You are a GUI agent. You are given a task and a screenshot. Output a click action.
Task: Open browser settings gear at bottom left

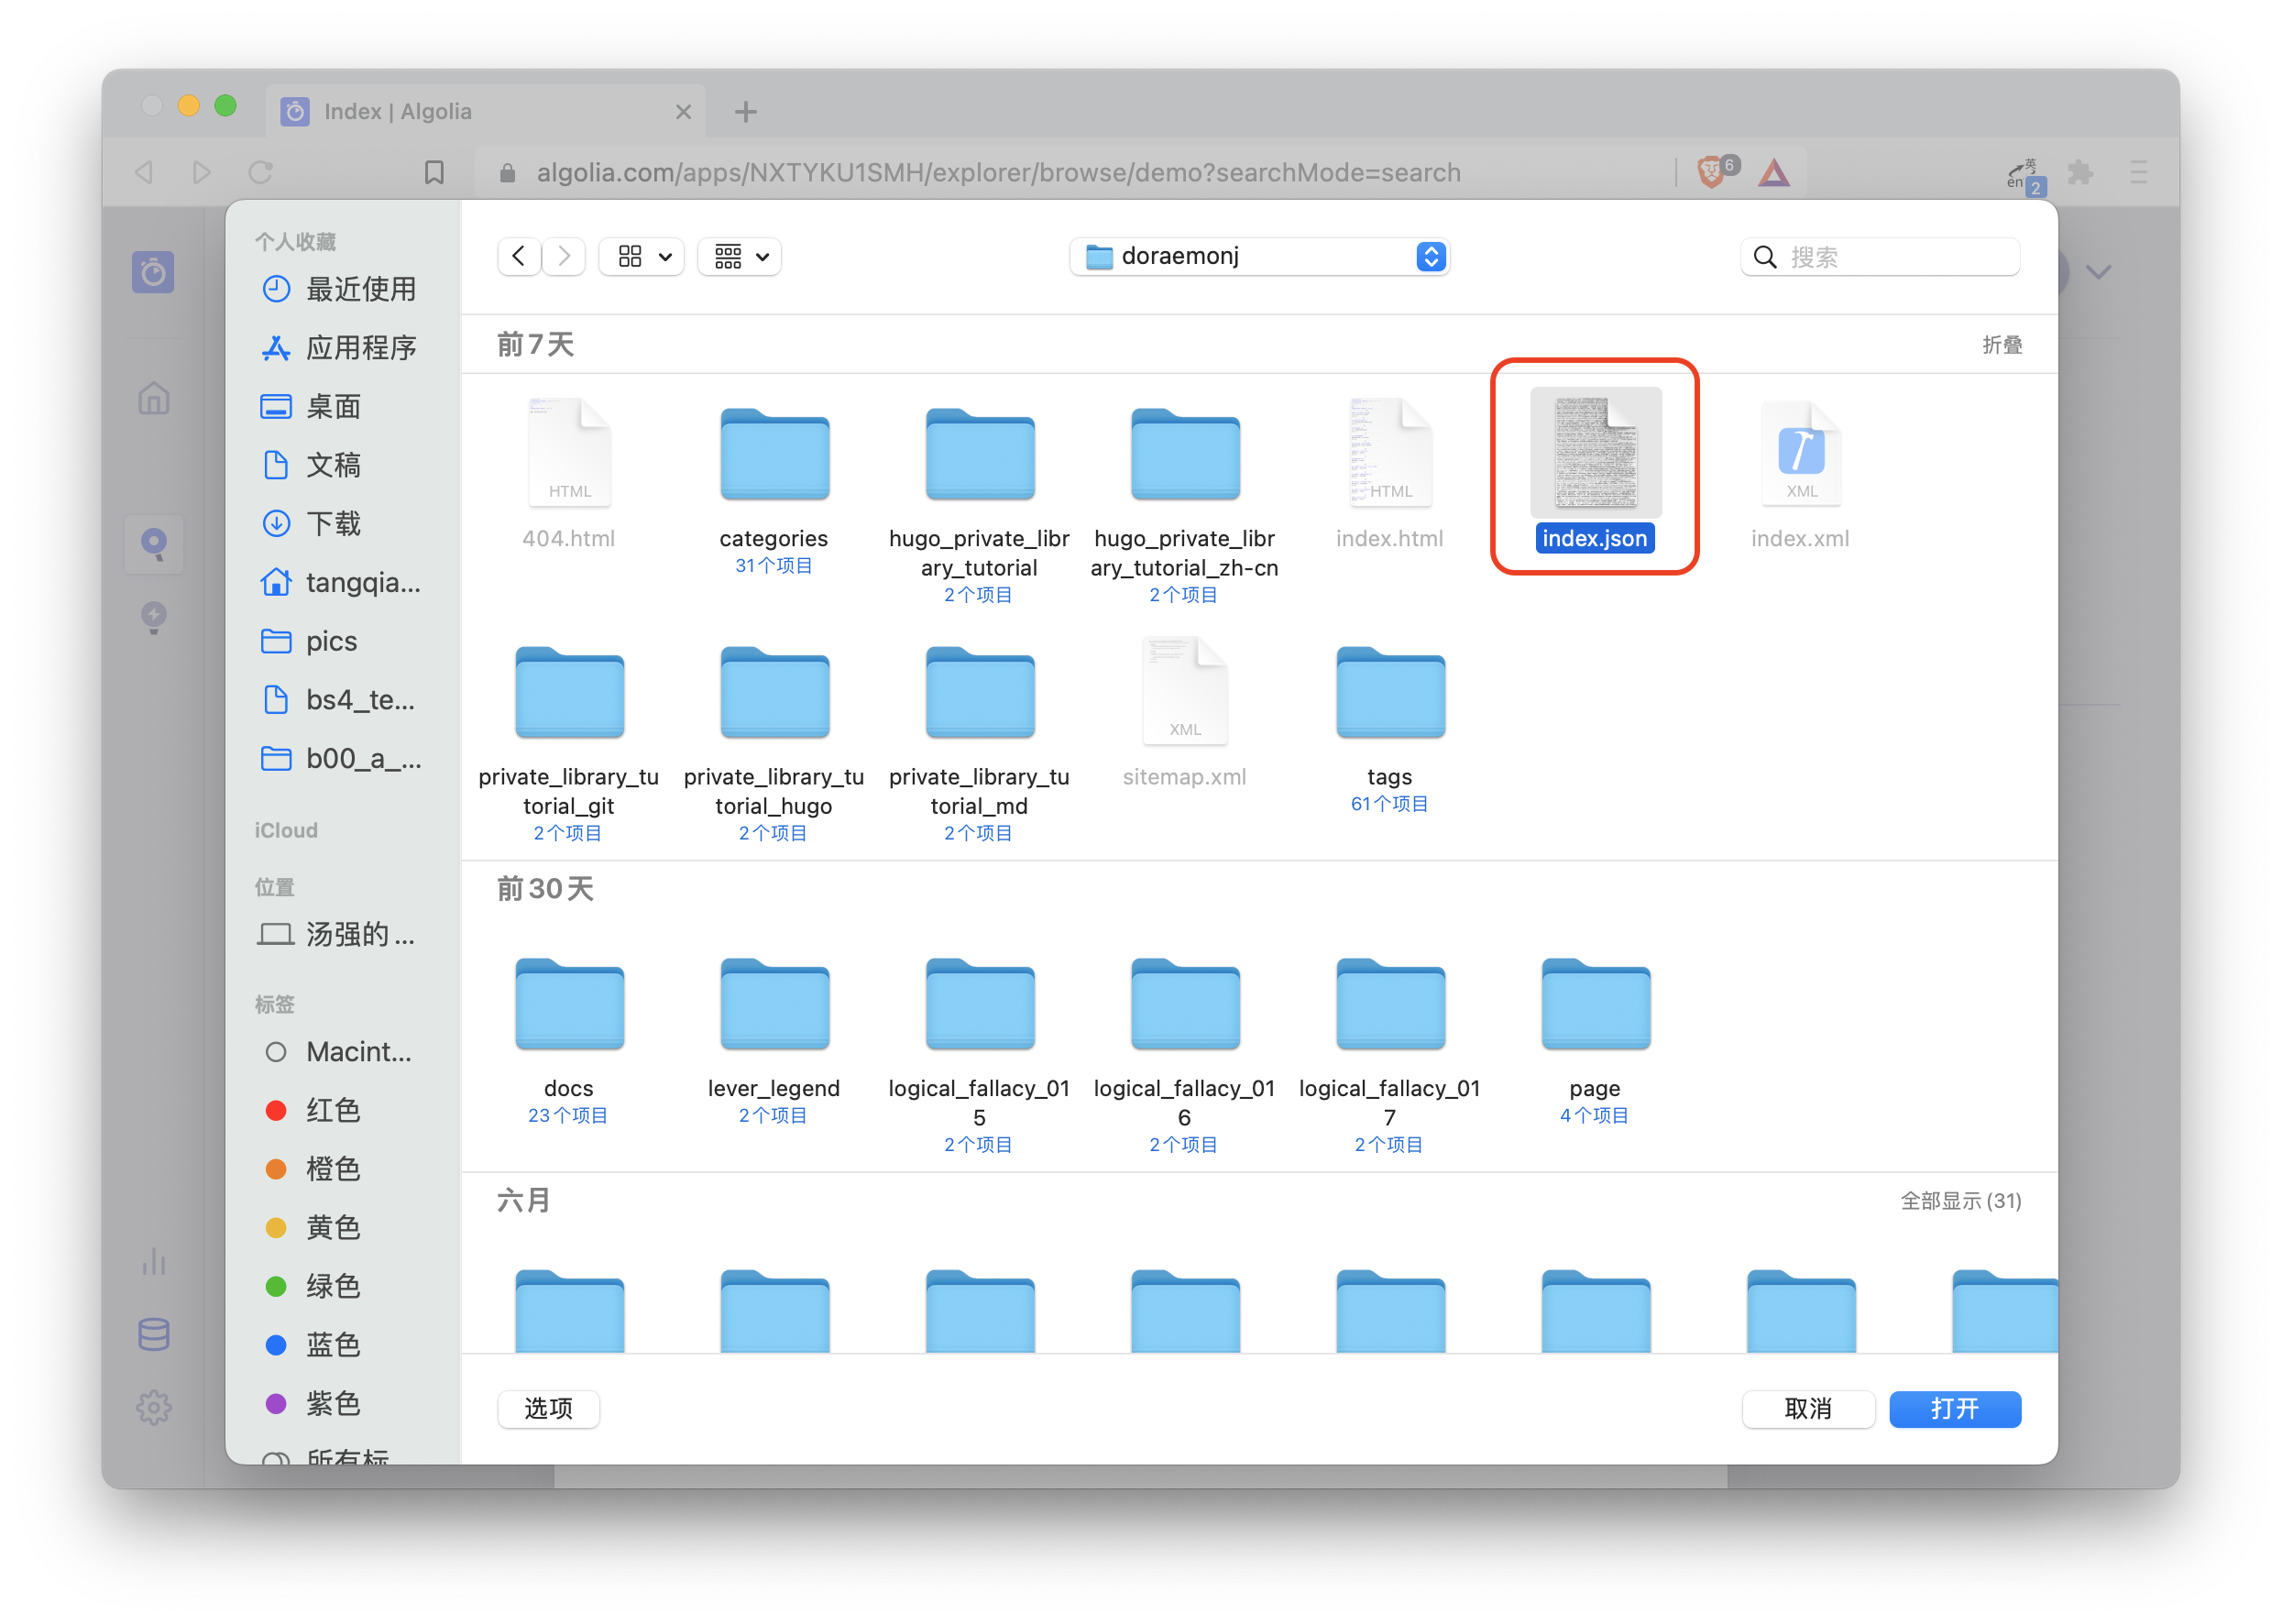click(154, 1407)
